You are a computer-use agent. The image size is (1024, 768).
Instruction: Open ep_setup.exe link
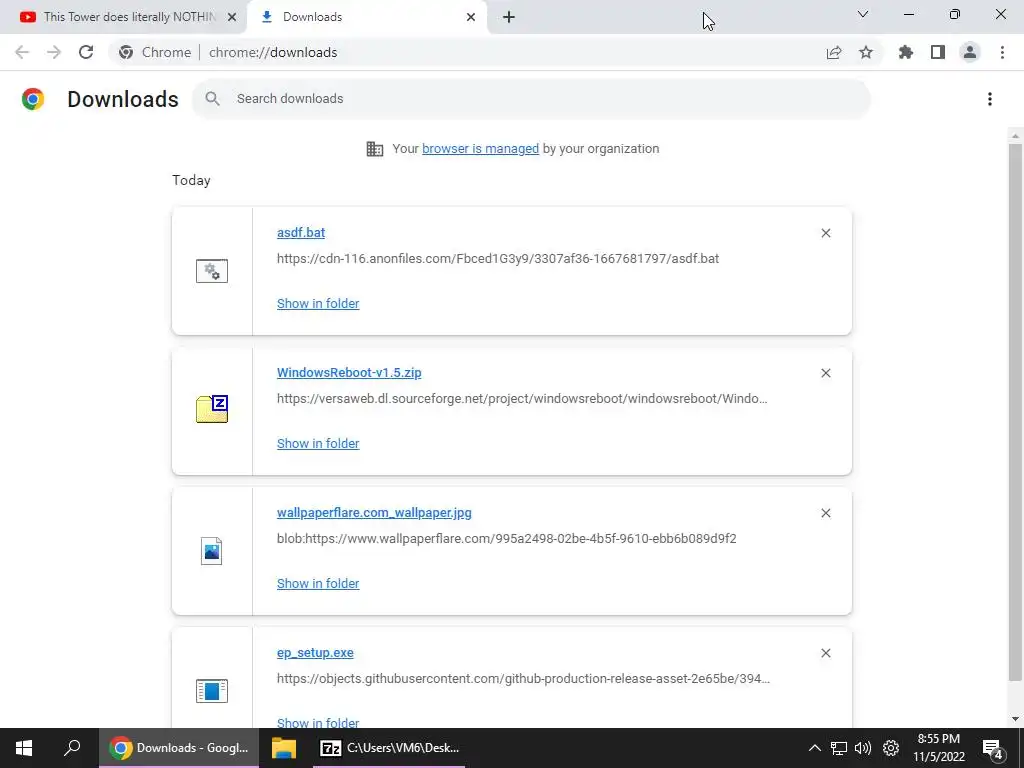point(315,653)
